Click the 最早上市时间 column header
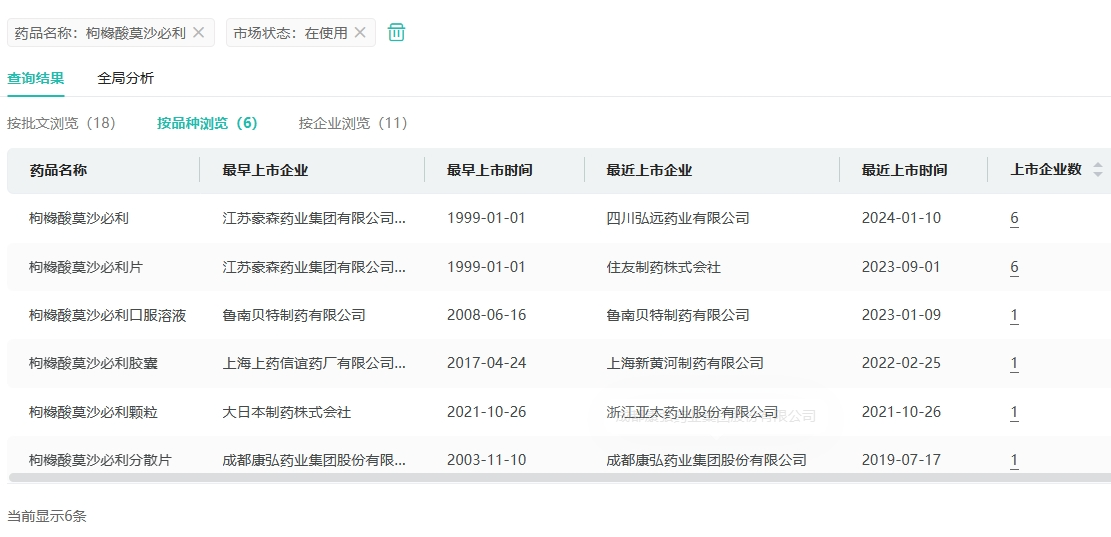1111x537 pixels. click(489, 170)
